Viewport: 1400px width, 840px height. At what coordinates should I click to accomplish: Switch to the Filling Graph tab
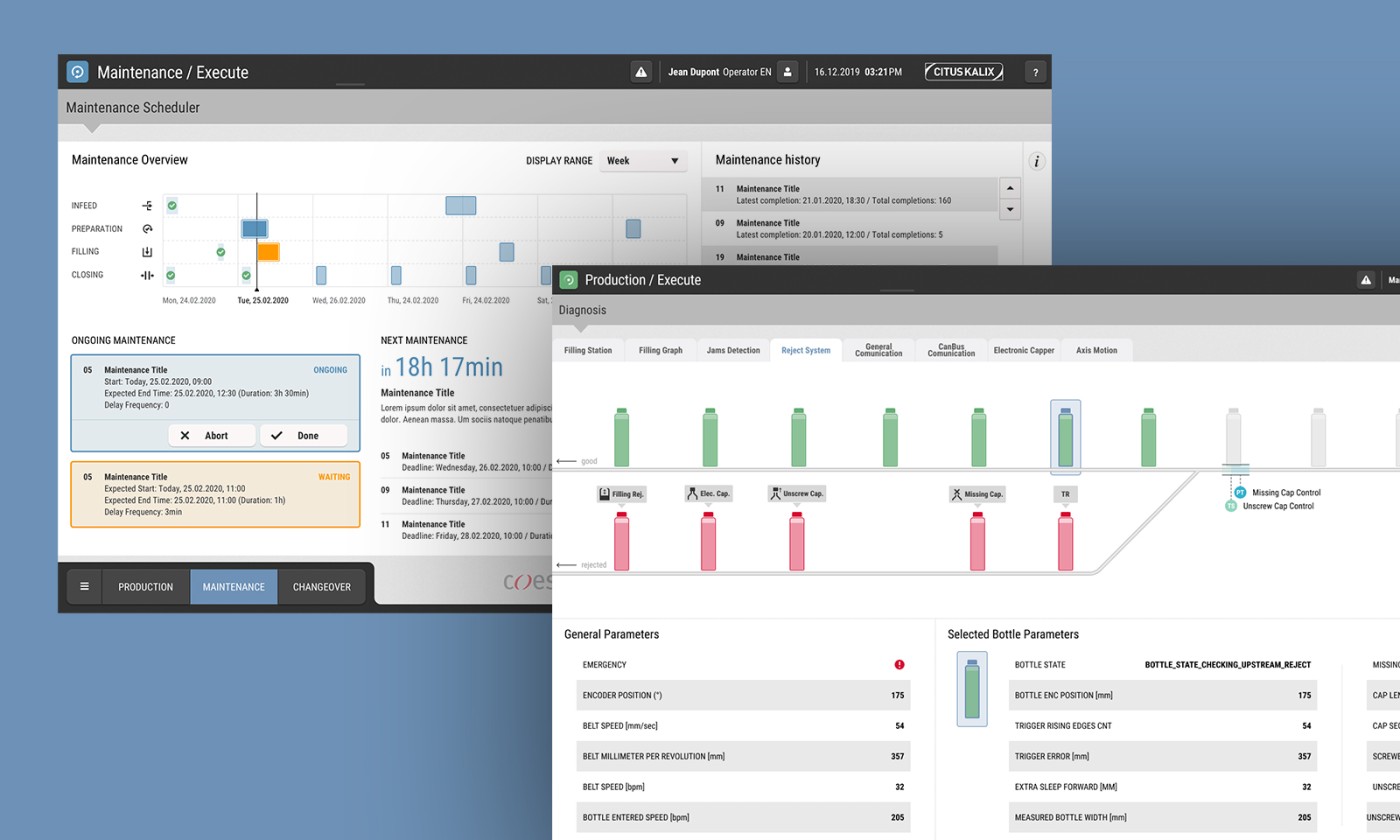pyautogui.click(x=660, y=351)
